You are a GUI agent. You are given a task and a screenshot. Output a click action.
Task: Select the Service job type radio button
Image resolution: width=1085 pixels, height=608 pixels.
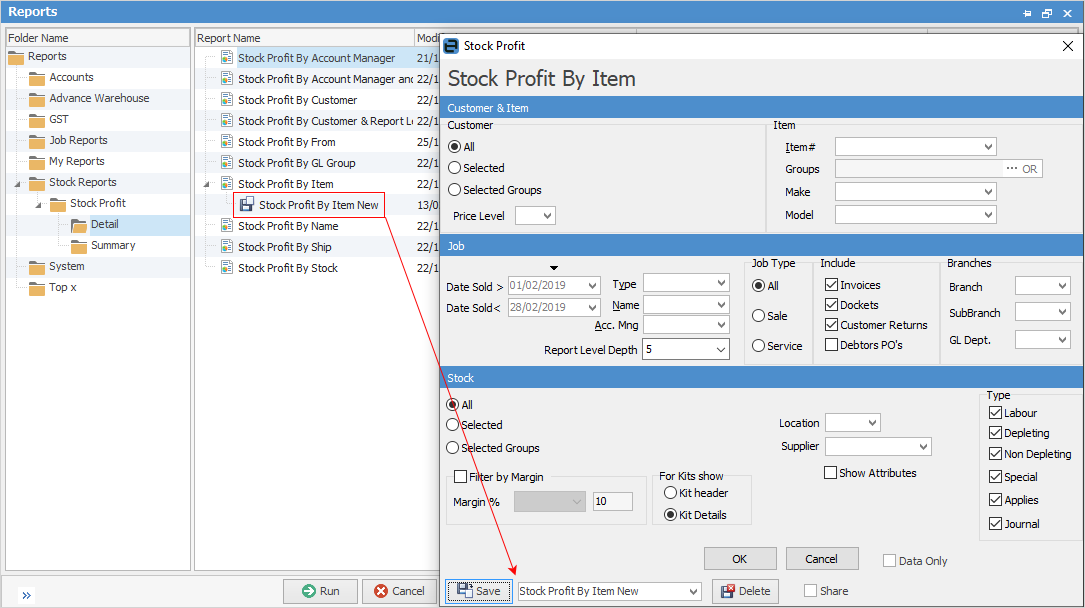pyautogui.click(x=759, y=346)
